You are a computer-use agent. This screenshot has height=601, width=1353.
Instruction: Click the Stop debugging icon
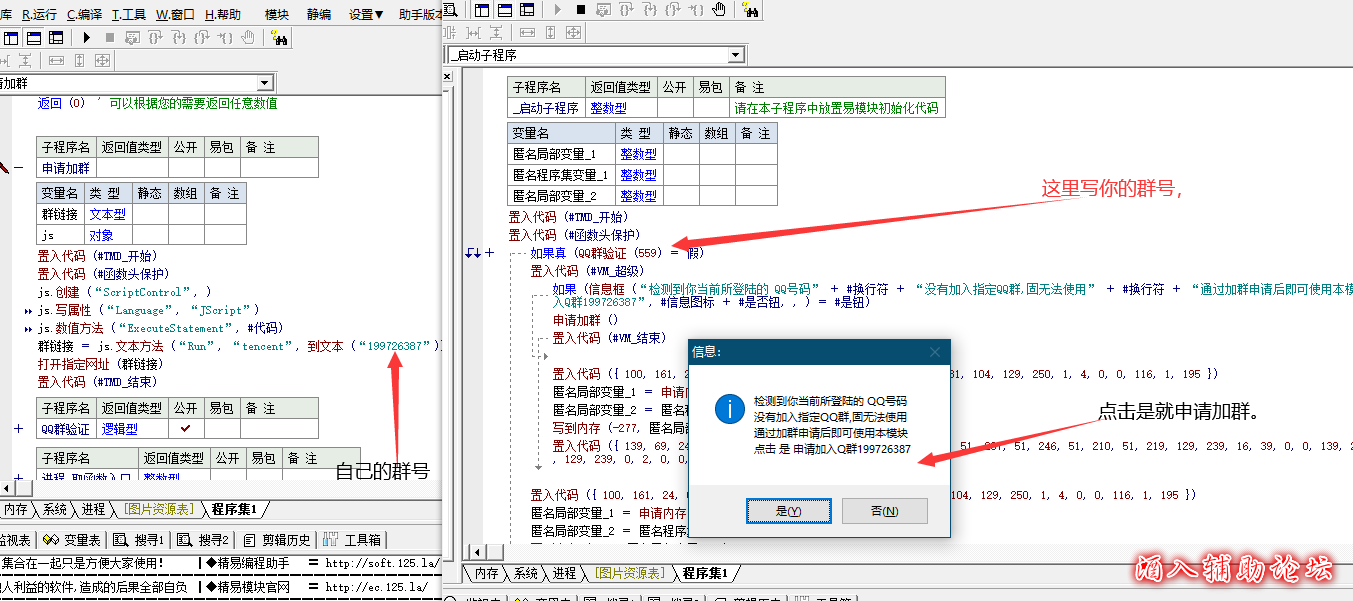(x=580, y=10)
